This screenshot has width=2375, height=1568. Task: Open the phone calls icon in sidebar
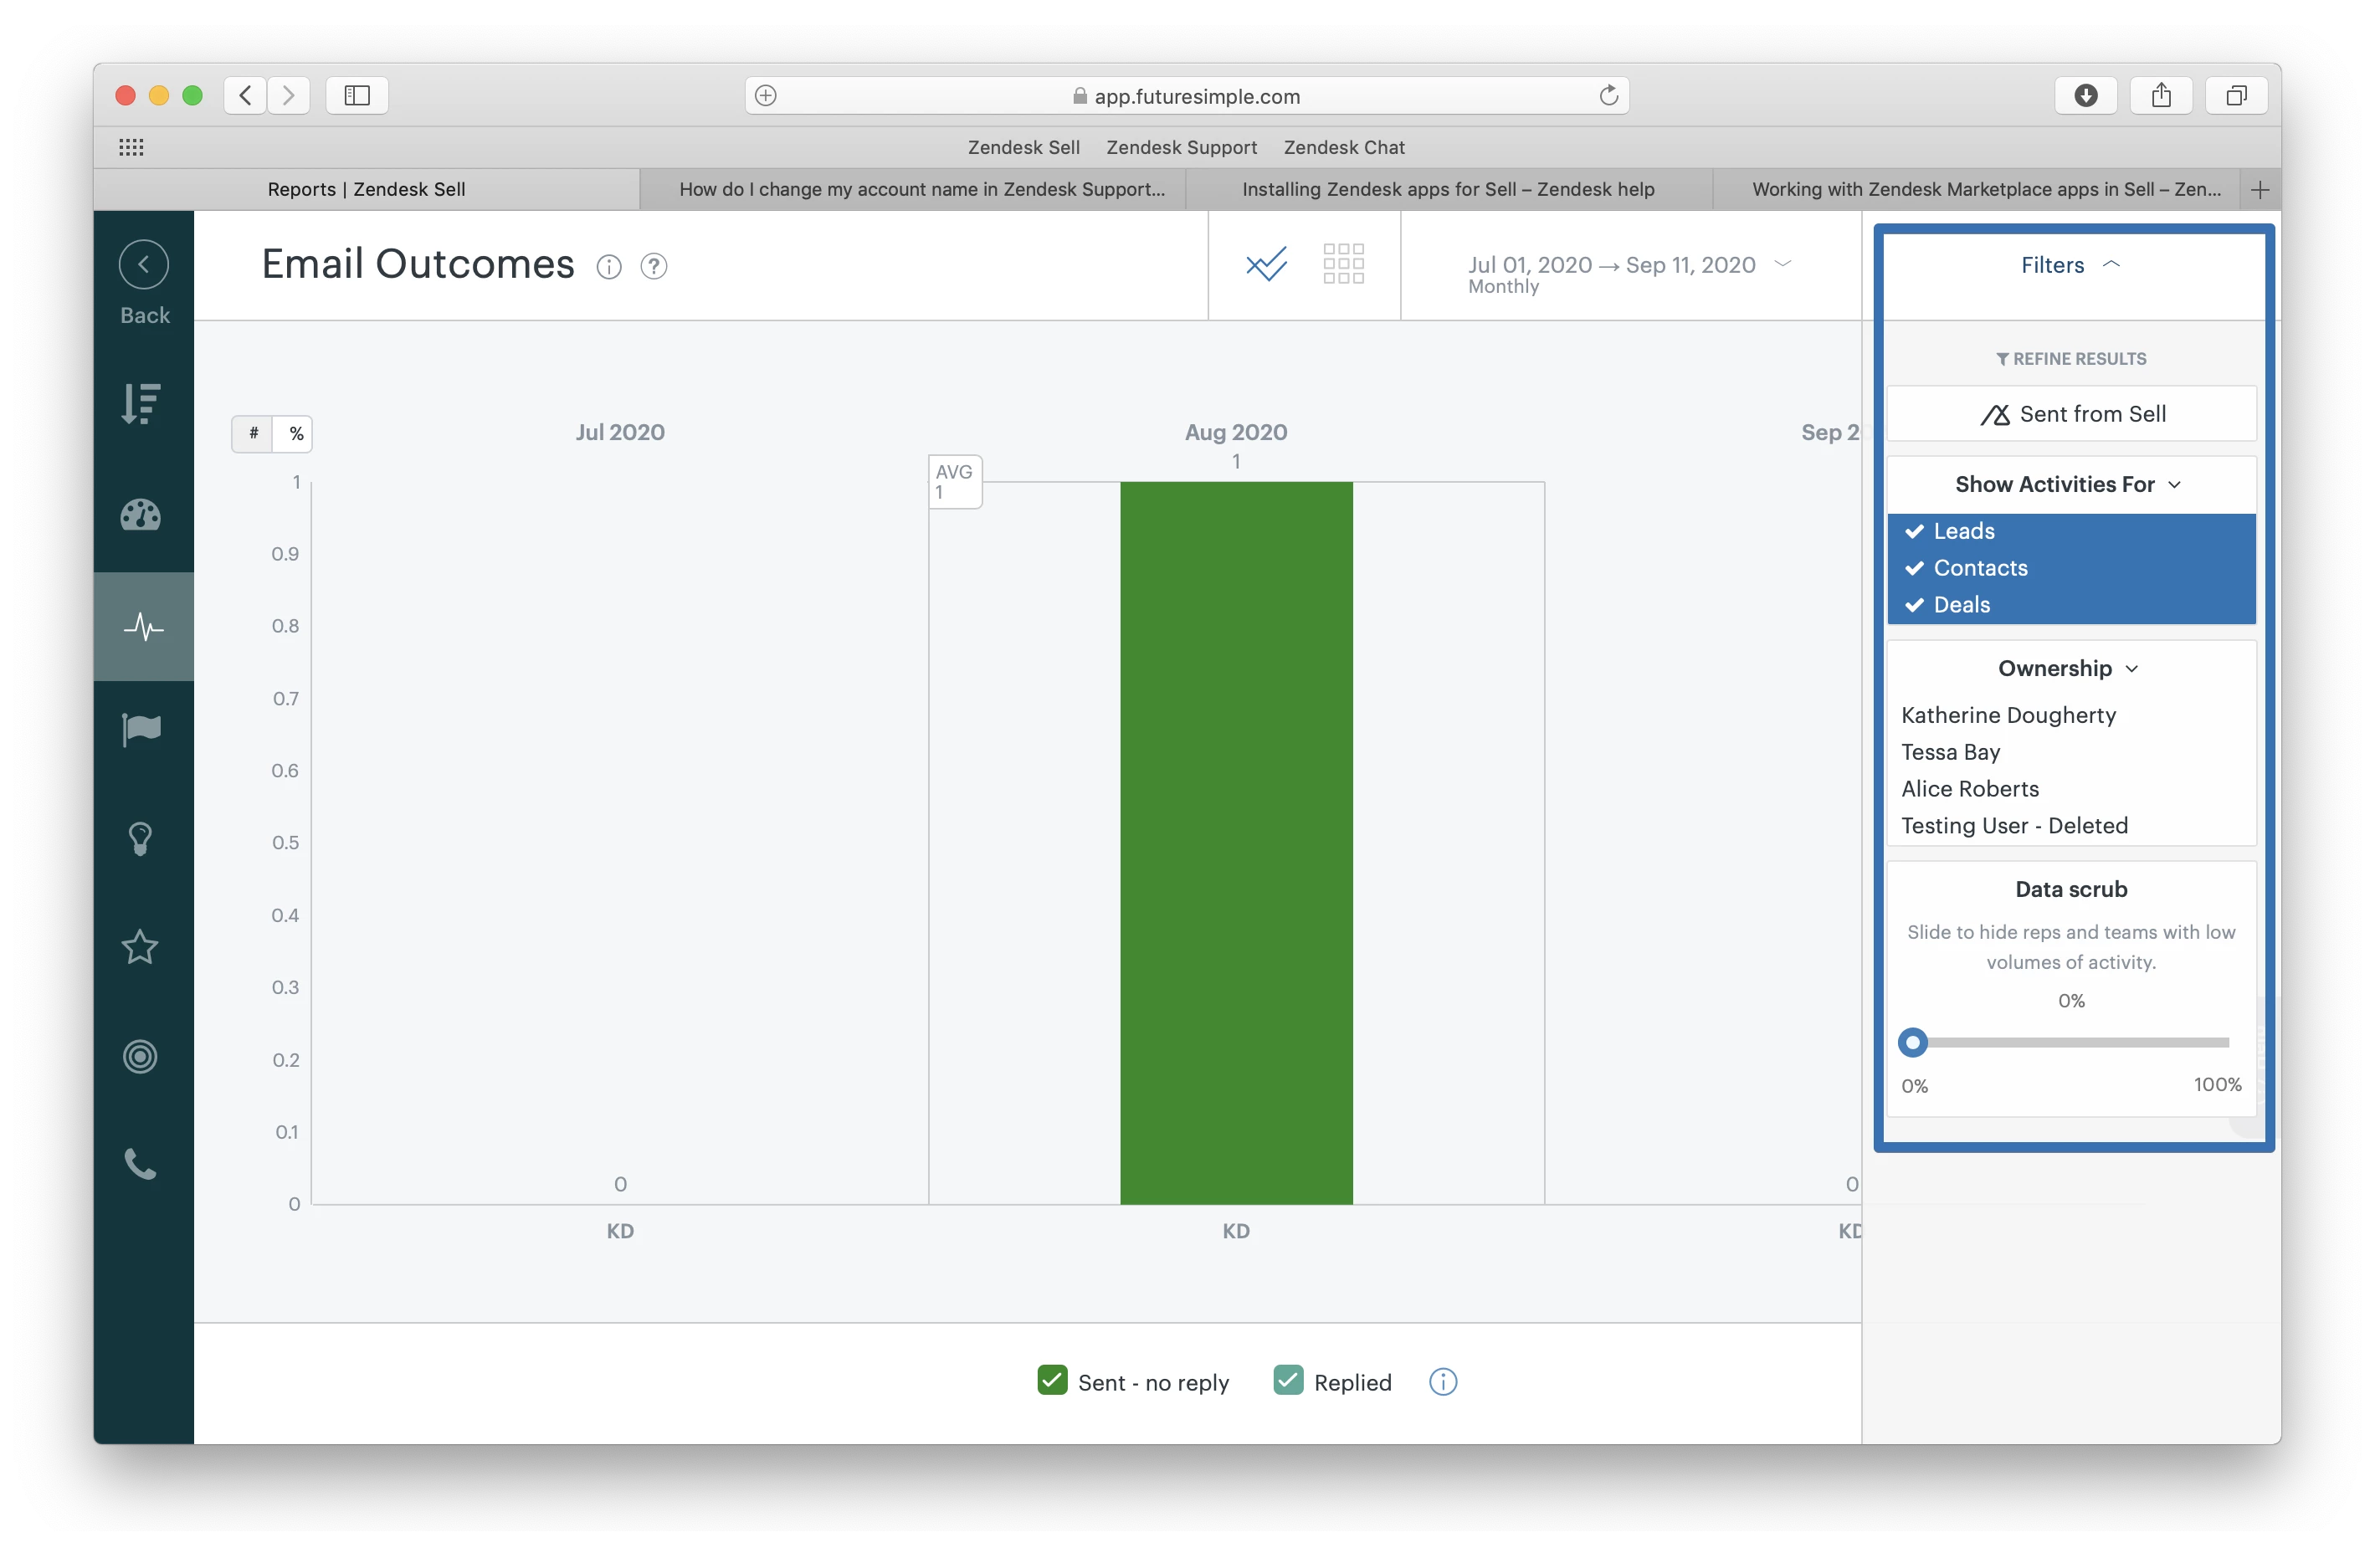(x=141, y=1164)
